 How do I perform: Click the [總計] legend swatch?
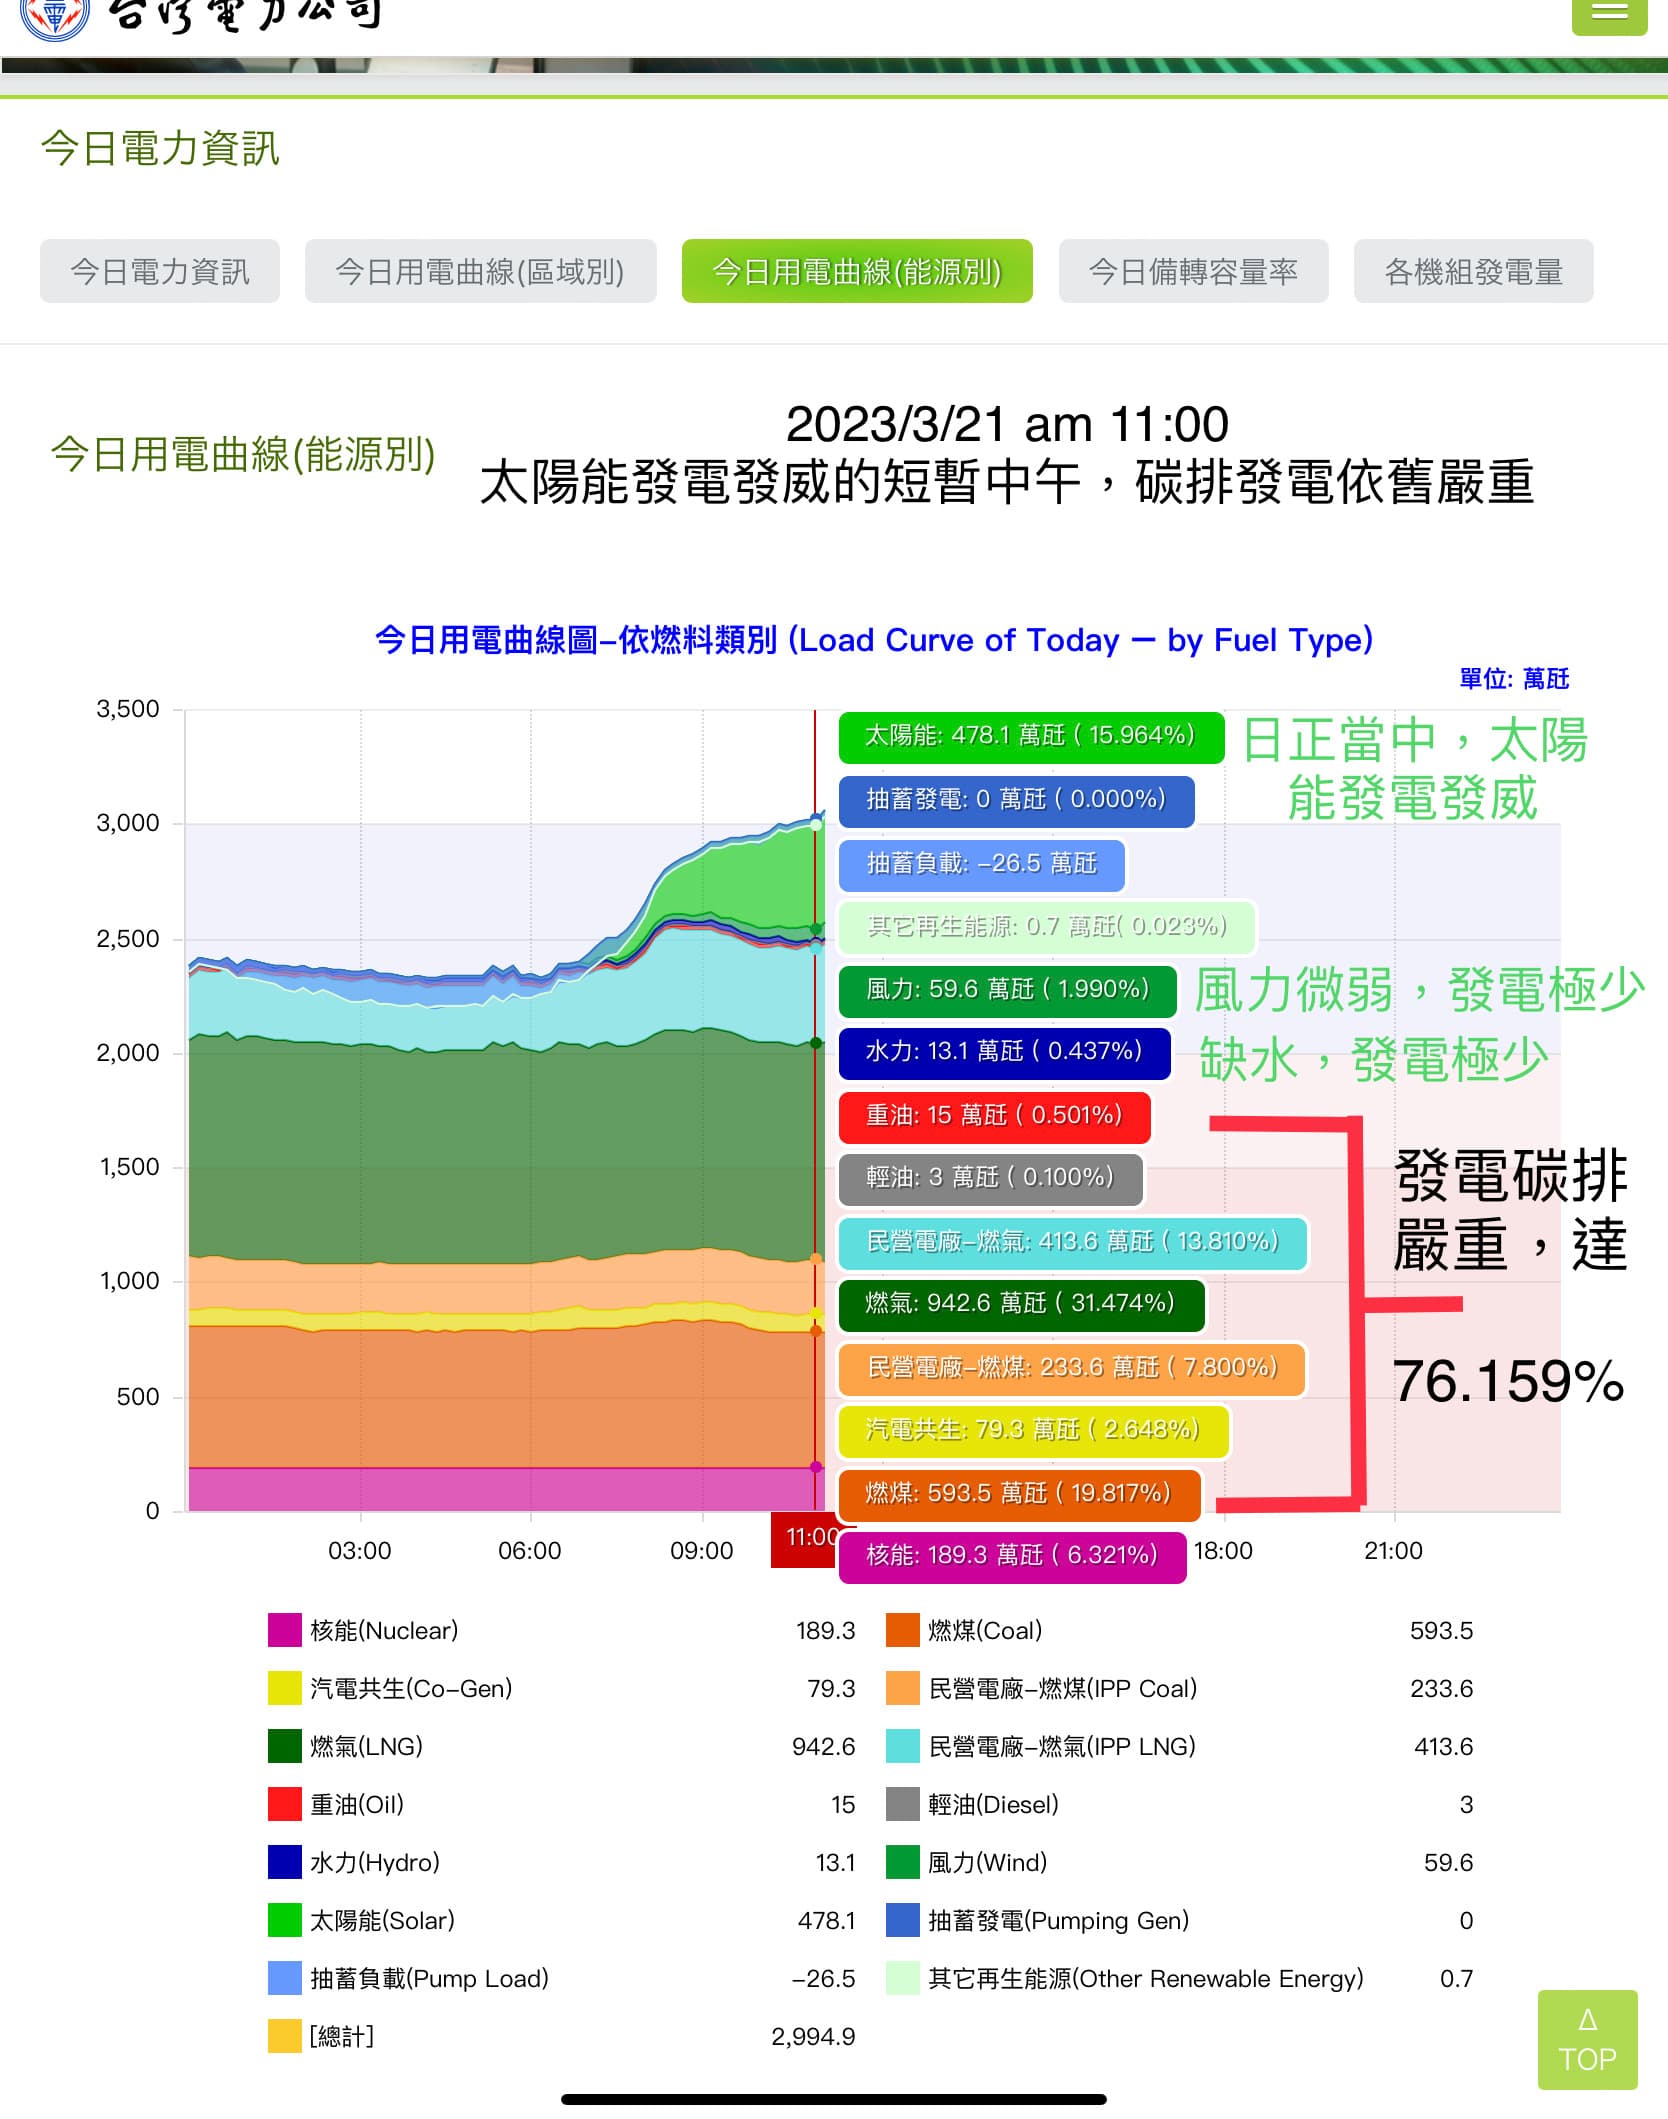(285, 2036)
